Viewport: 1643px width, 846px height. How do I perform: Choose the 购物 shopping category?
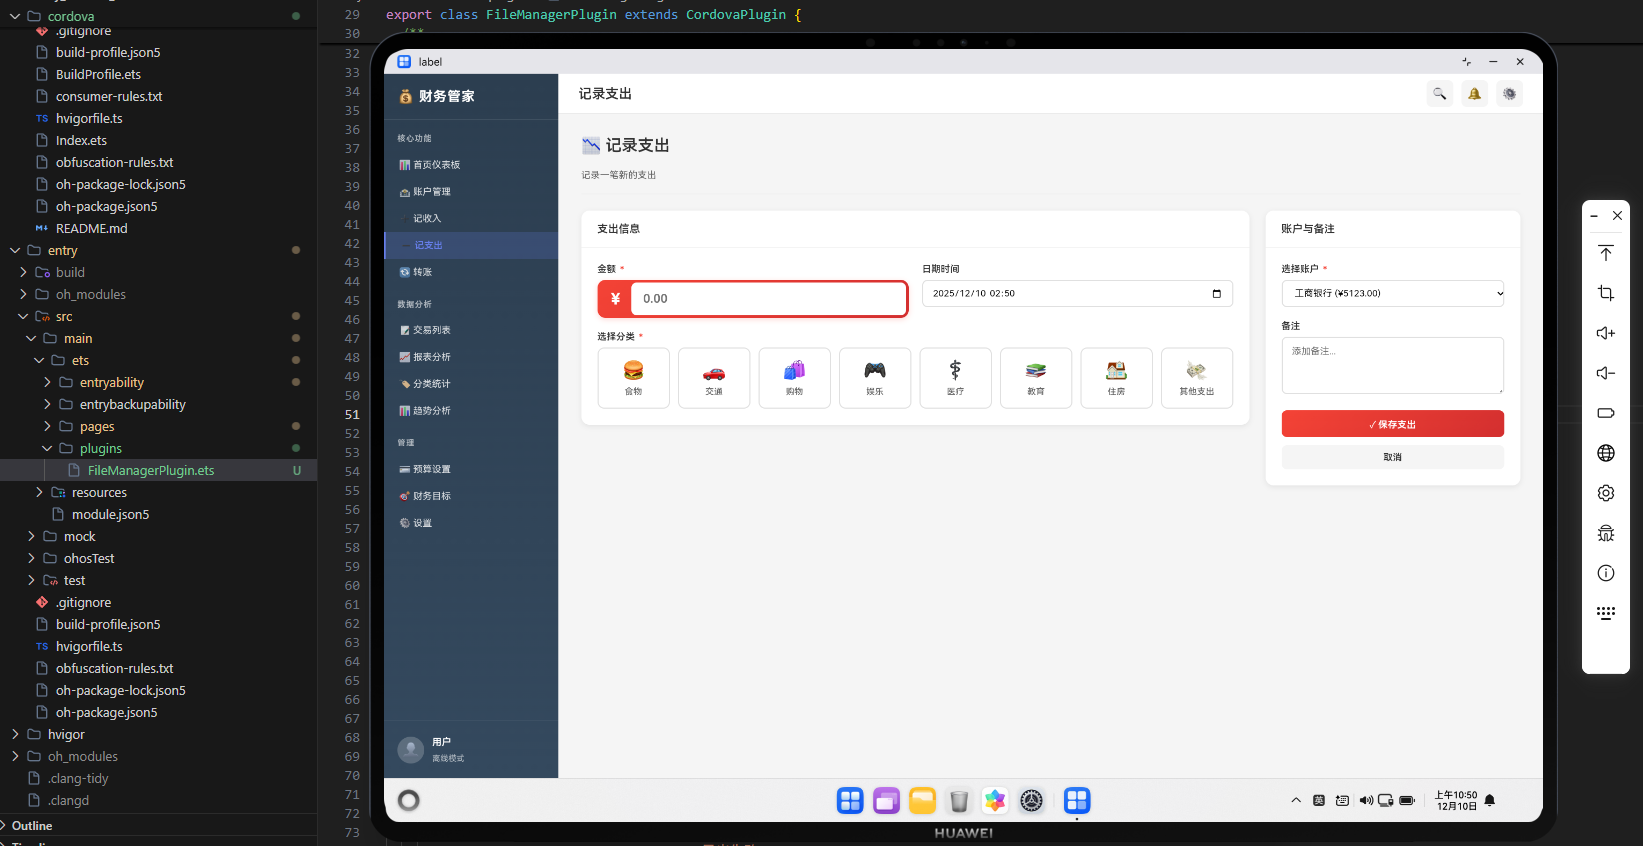click(794, 378)
